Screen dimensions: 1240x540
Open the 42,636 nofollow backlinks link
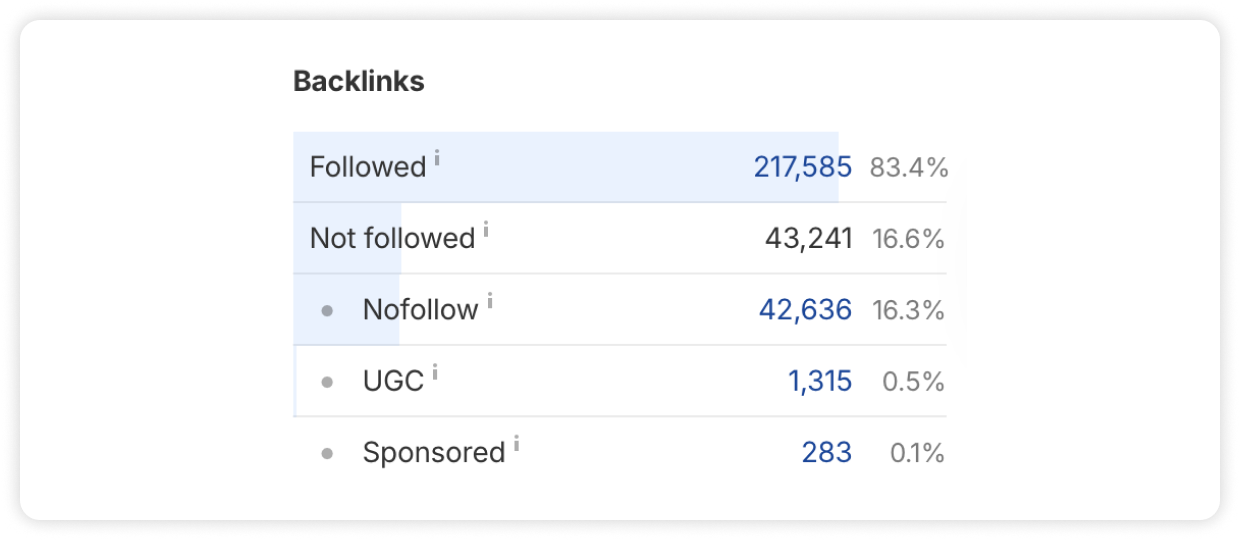805,310
